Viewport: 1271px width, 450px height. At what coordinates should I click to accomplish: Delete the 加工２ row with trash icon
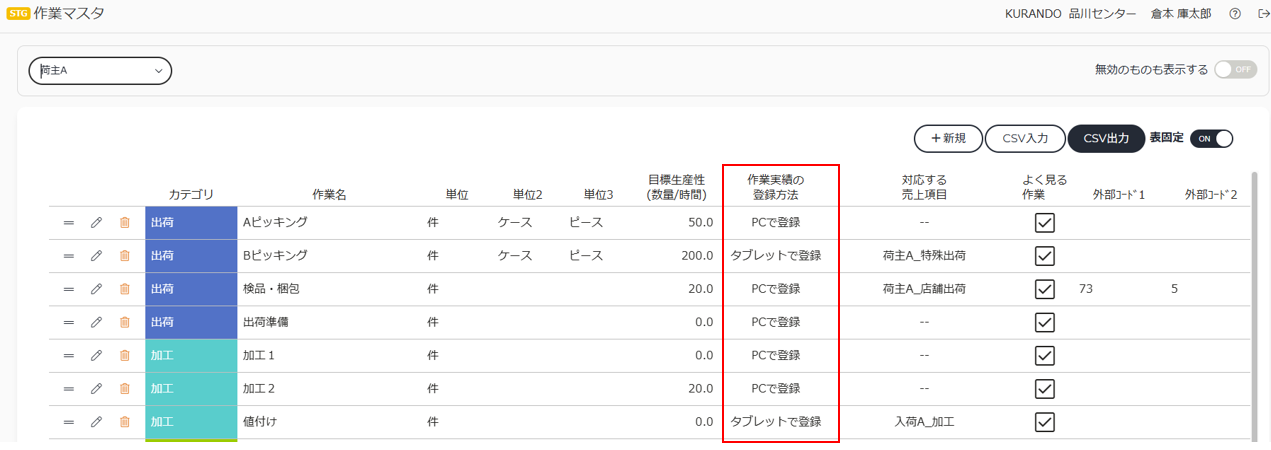(125, 388)
